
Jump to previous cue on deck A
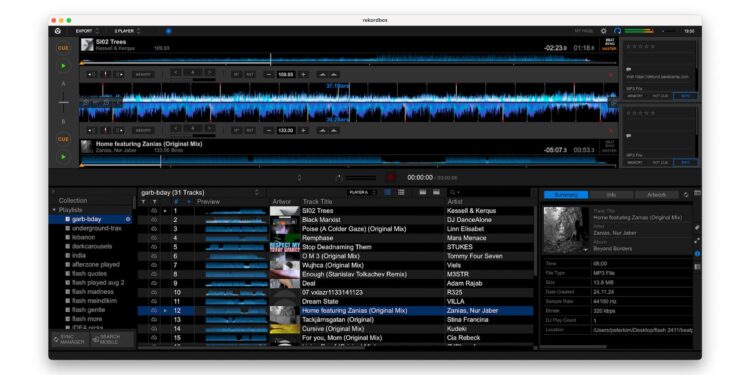point(92,75)
